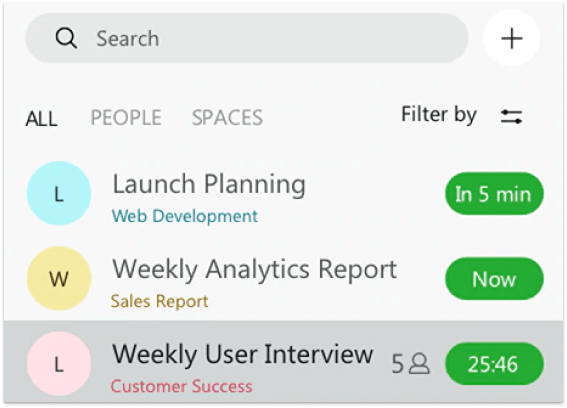Click the Web Development space link
The image size is (567, 408).
tap(185, 216)
